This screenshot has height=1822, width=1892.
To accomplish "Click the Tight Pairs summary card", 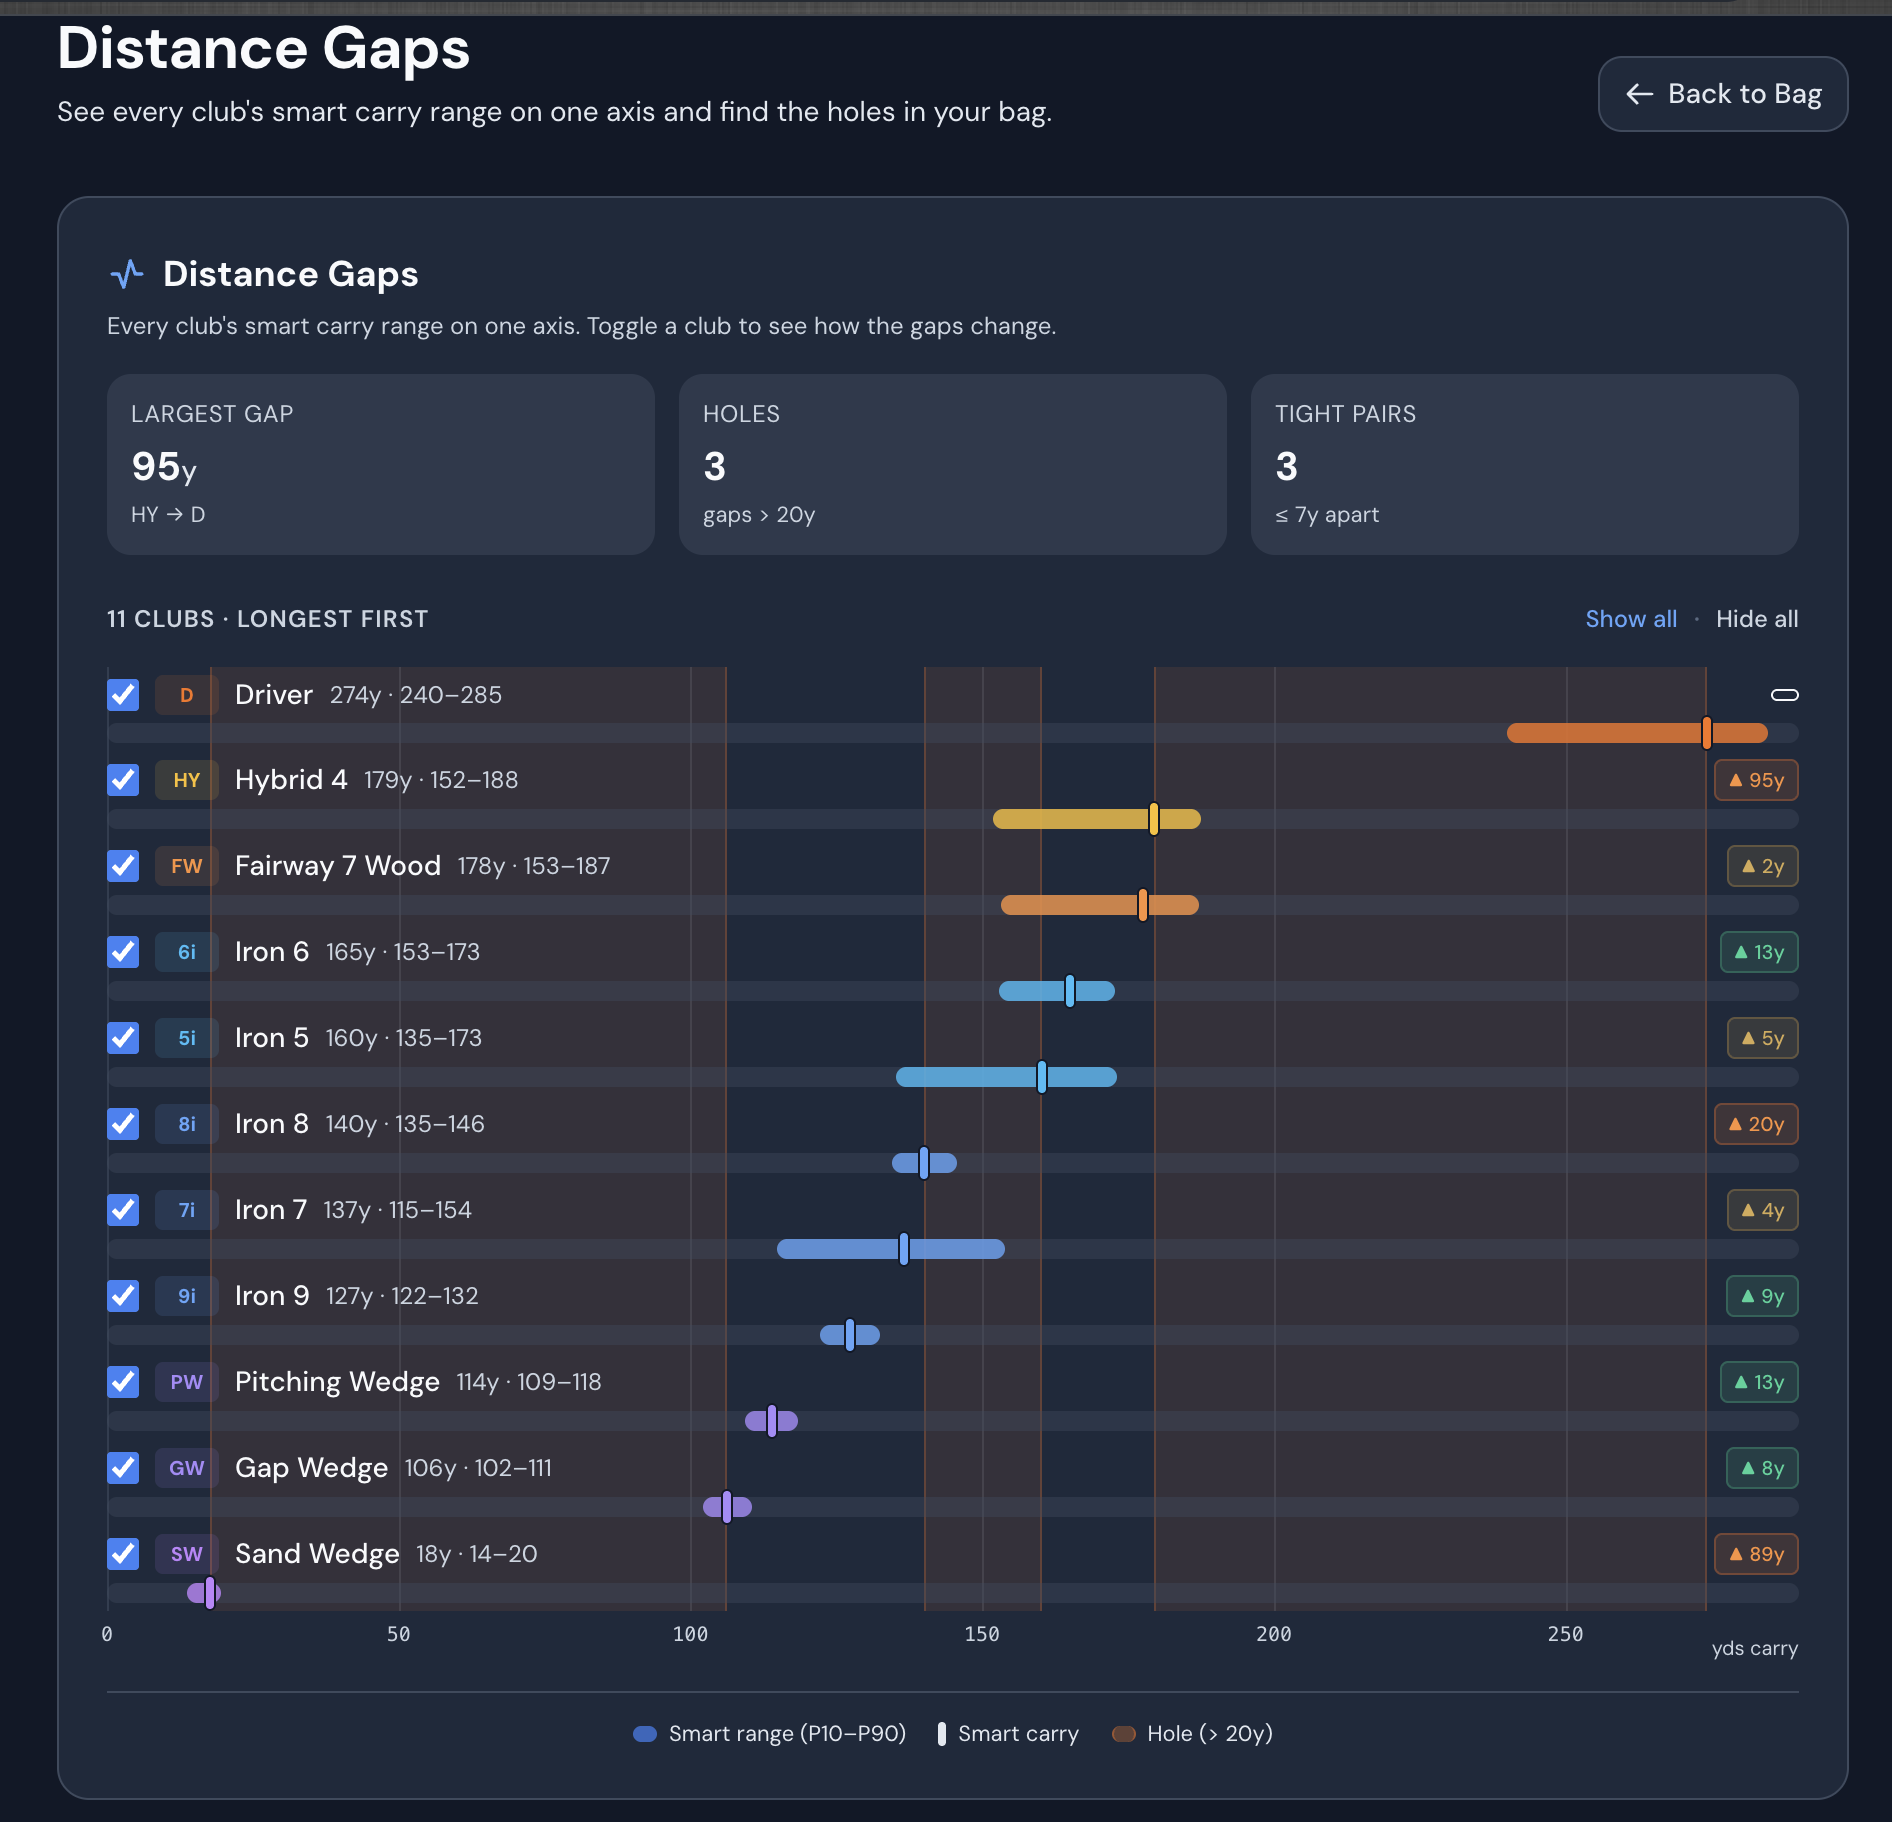I will [1525, 465].
